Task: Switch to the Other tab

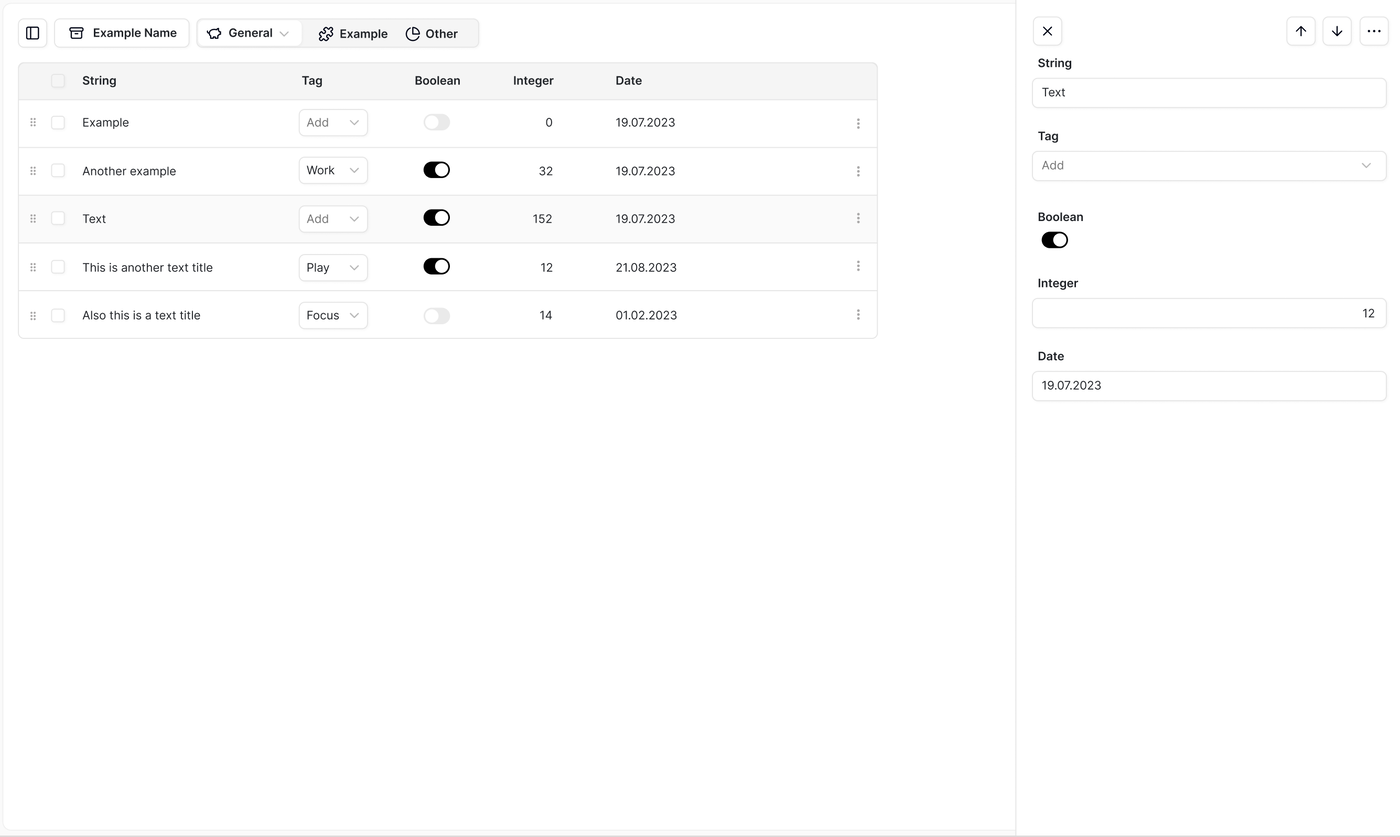Action: click(x=432, y=34)
